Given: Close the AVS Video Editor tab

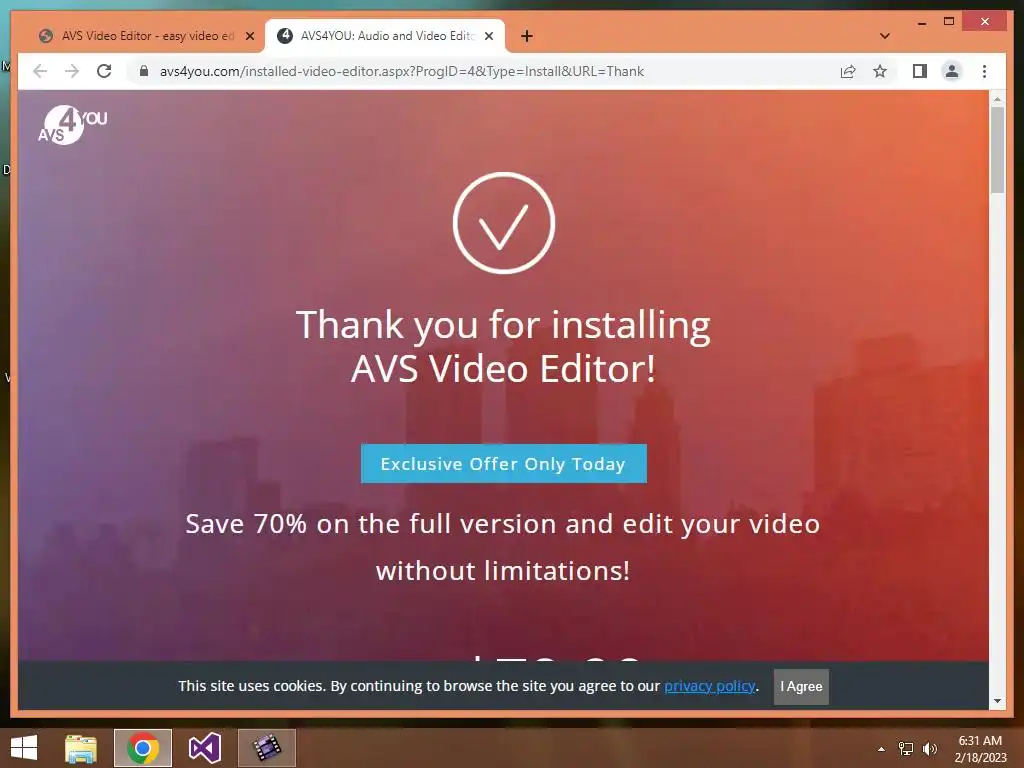Looking at the screenshot, I should [249, 36].
